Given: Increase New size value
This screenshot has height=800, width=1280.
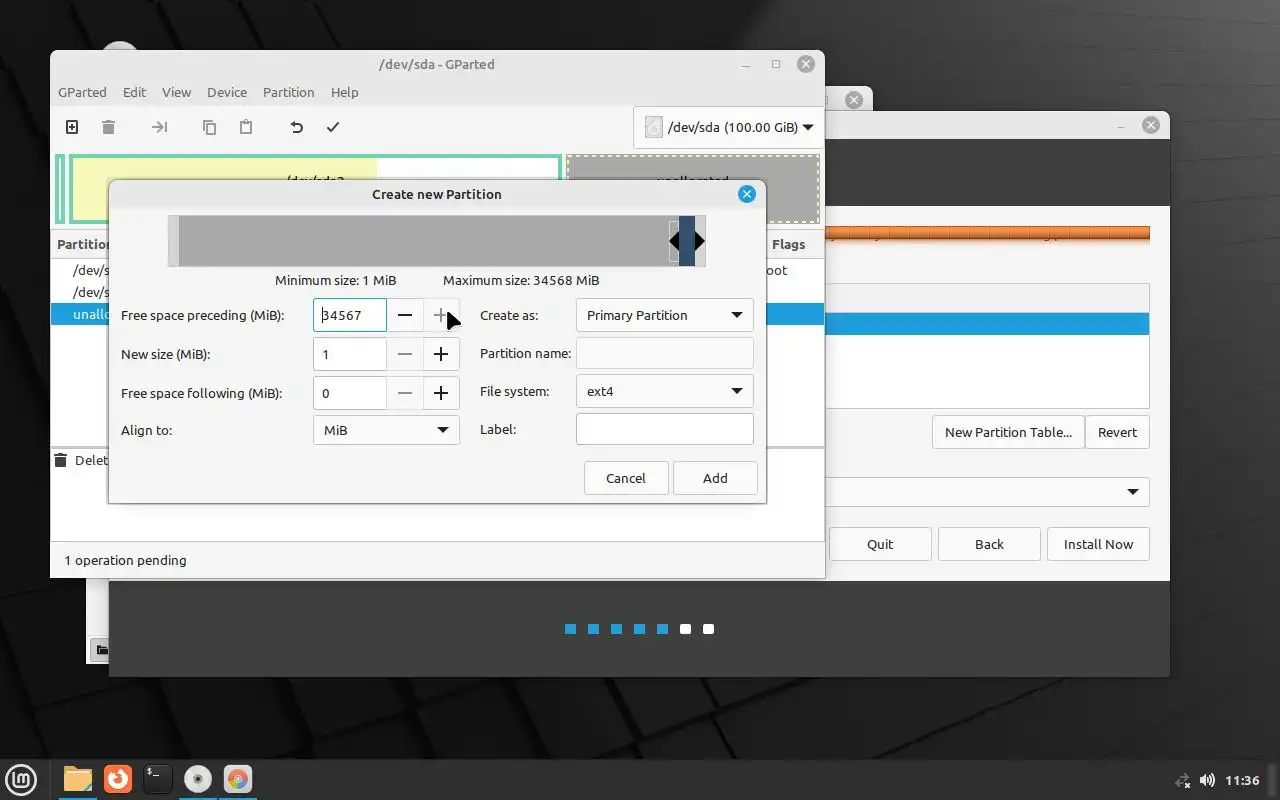Looking at the screenshot, I should coord(441,354).
